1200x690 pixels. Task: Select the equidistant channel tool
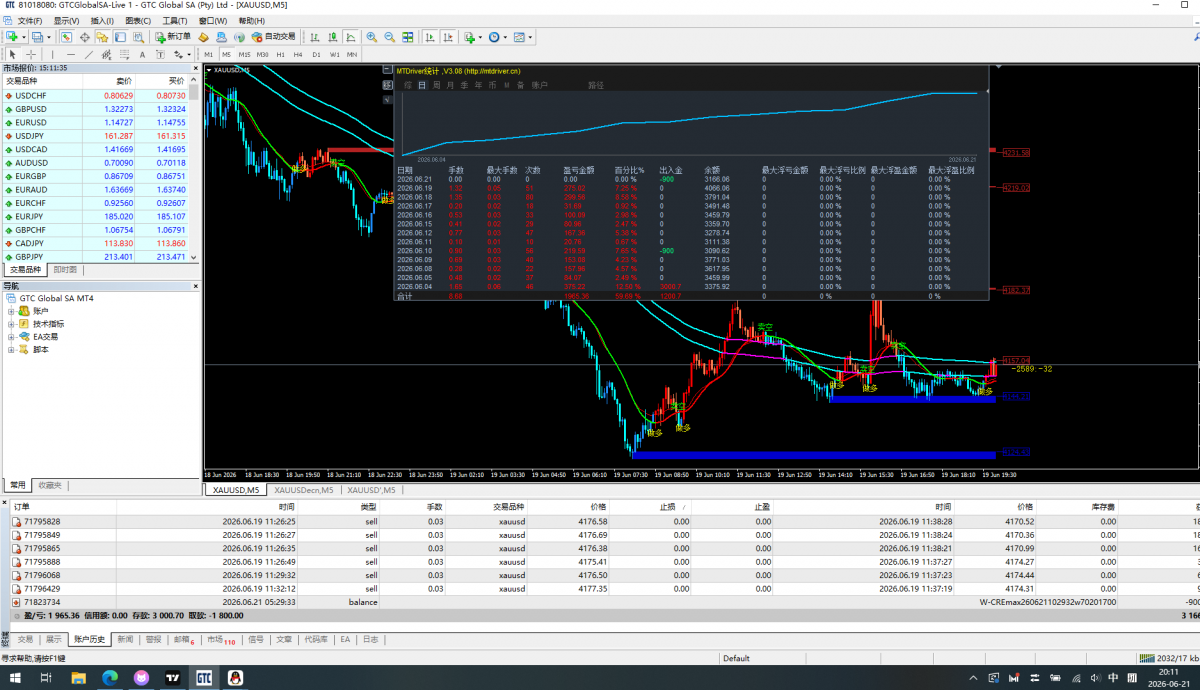tap(106, 53)
